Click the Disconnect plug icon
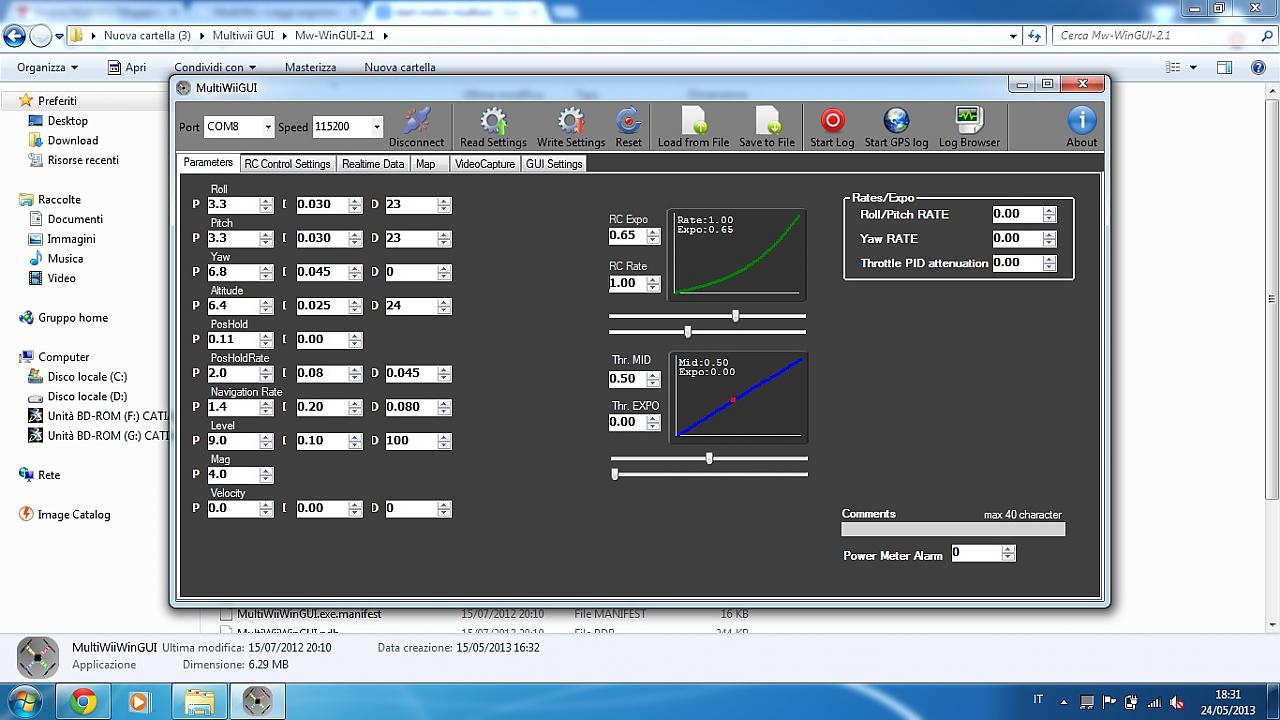The image size is (1280, 720). tap(416, 121)
